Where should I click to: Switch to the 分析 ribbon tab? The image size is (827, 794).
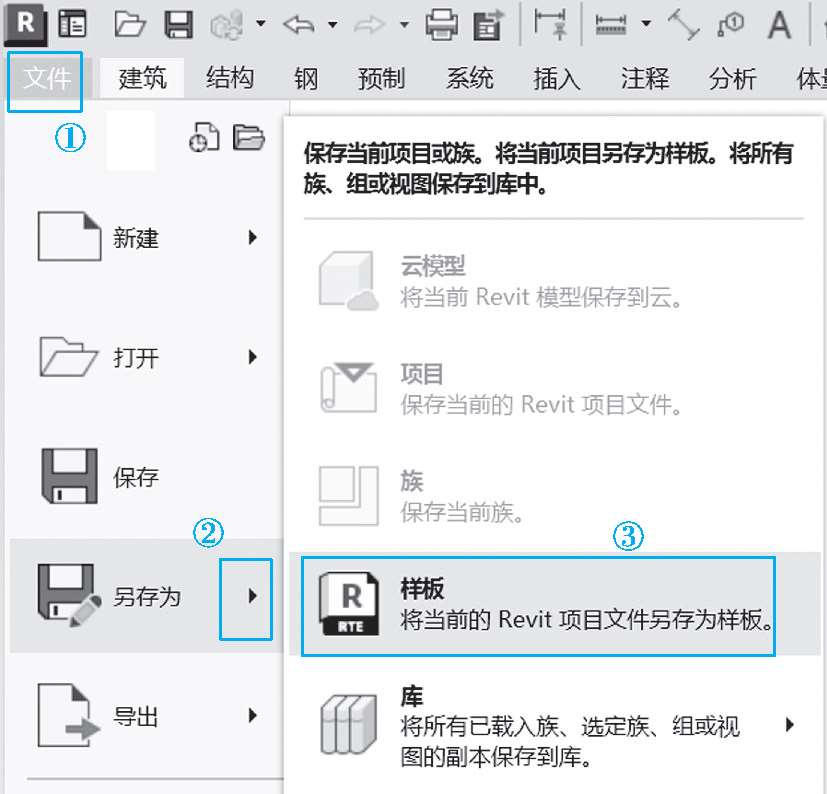pyautogui.click(x=733, y=79)
